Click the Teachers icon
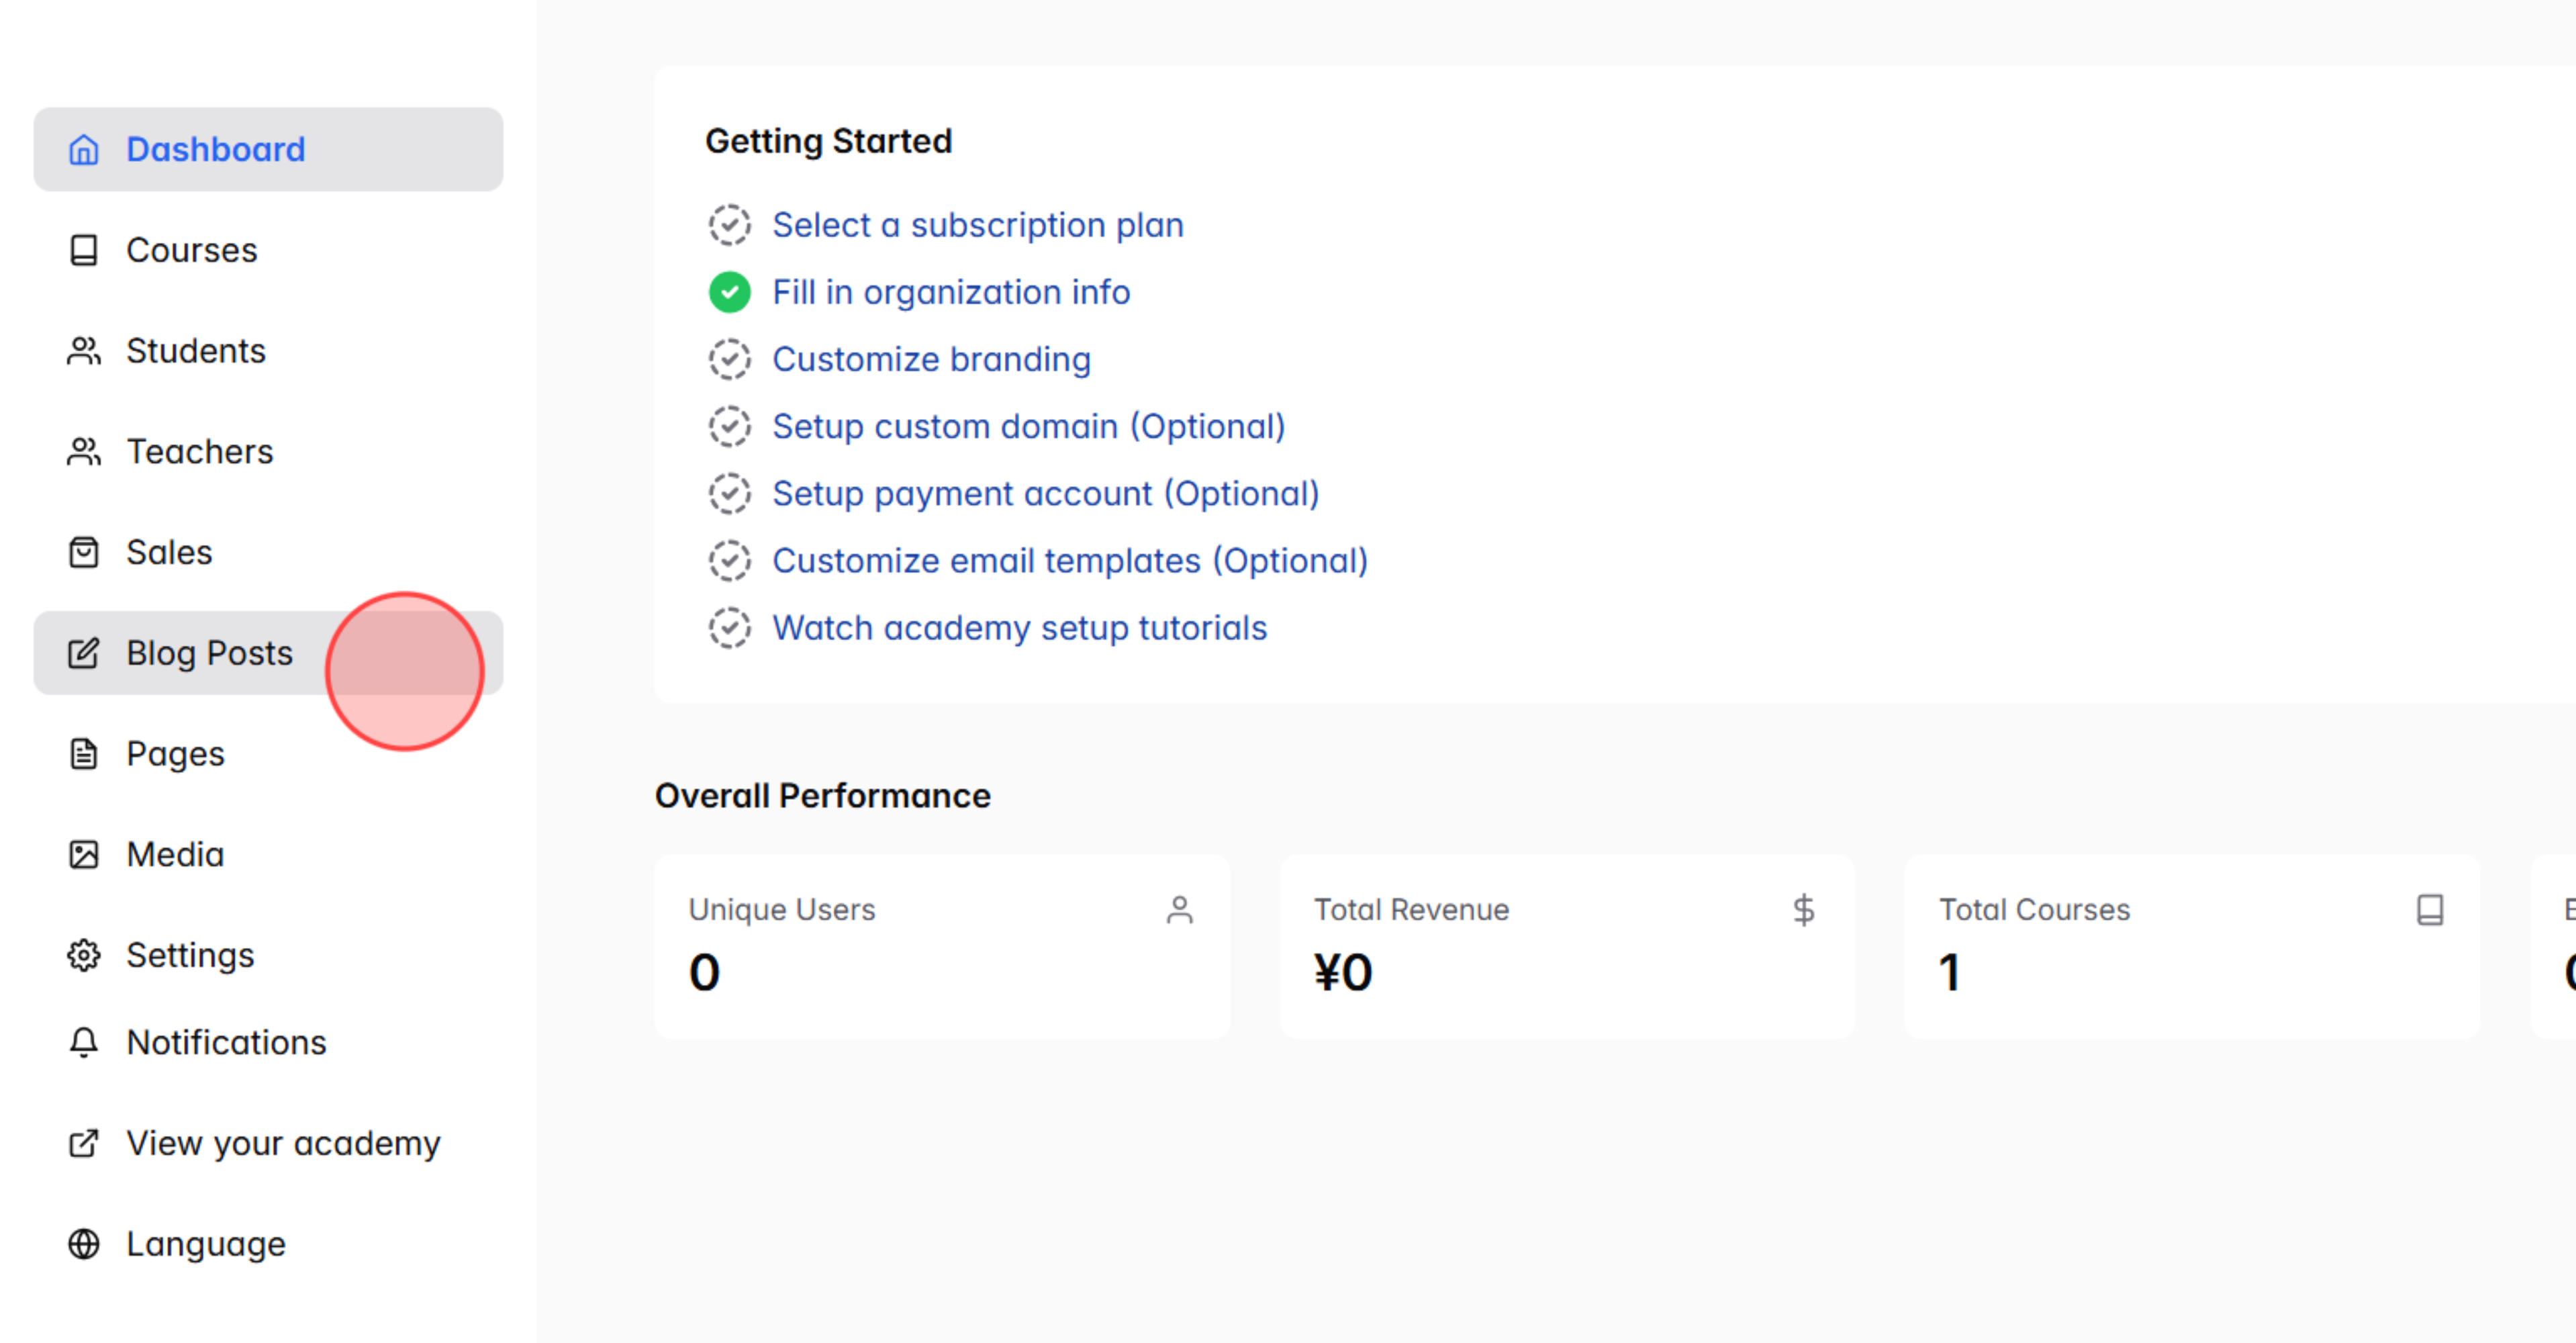The width and height of the screenshot is (2576, 1343). click(x=83, y=452)
